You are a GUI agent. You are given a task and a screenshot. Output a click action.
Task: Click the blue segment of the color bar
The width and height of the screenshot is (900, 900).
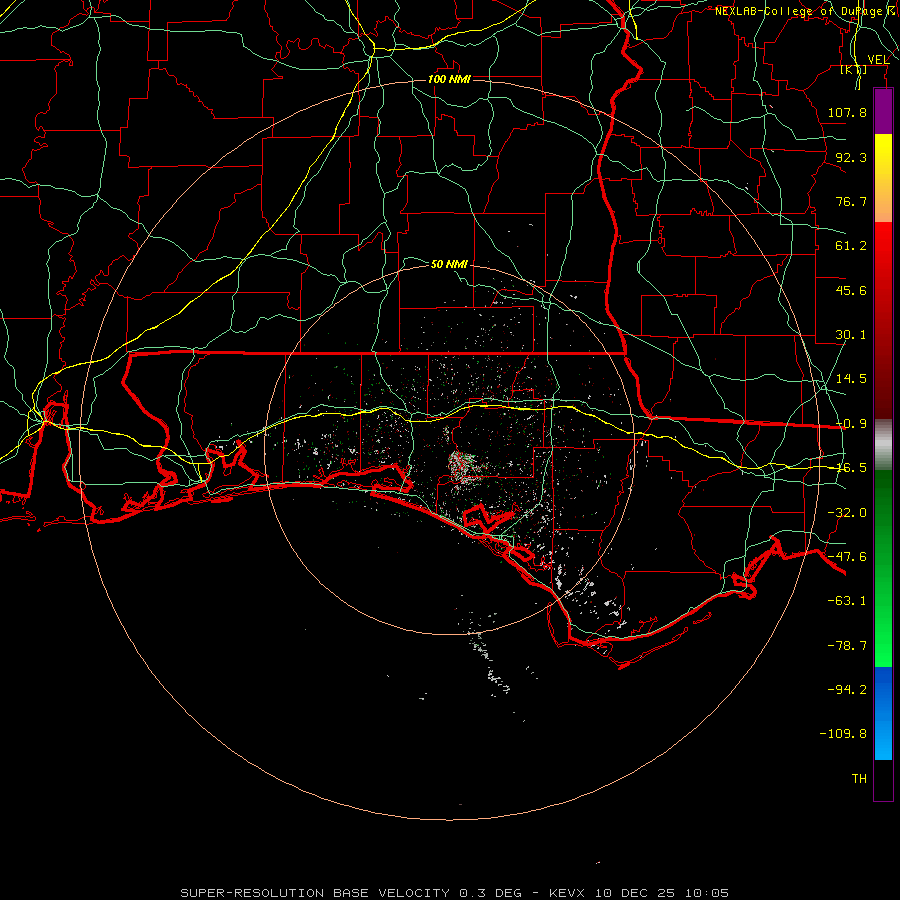pos(883,713)
